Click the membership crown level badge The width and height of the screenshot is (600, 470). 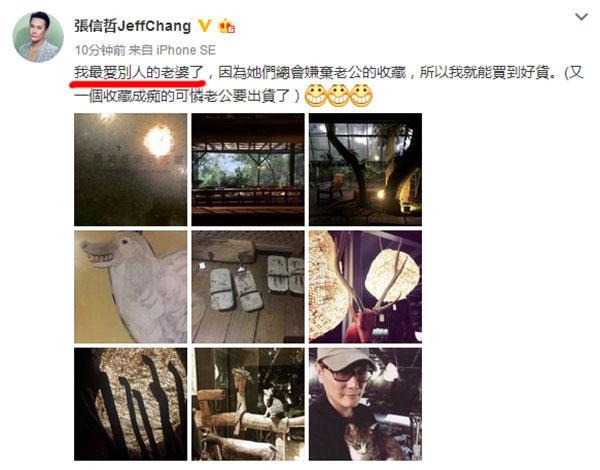tap(227, 26)
